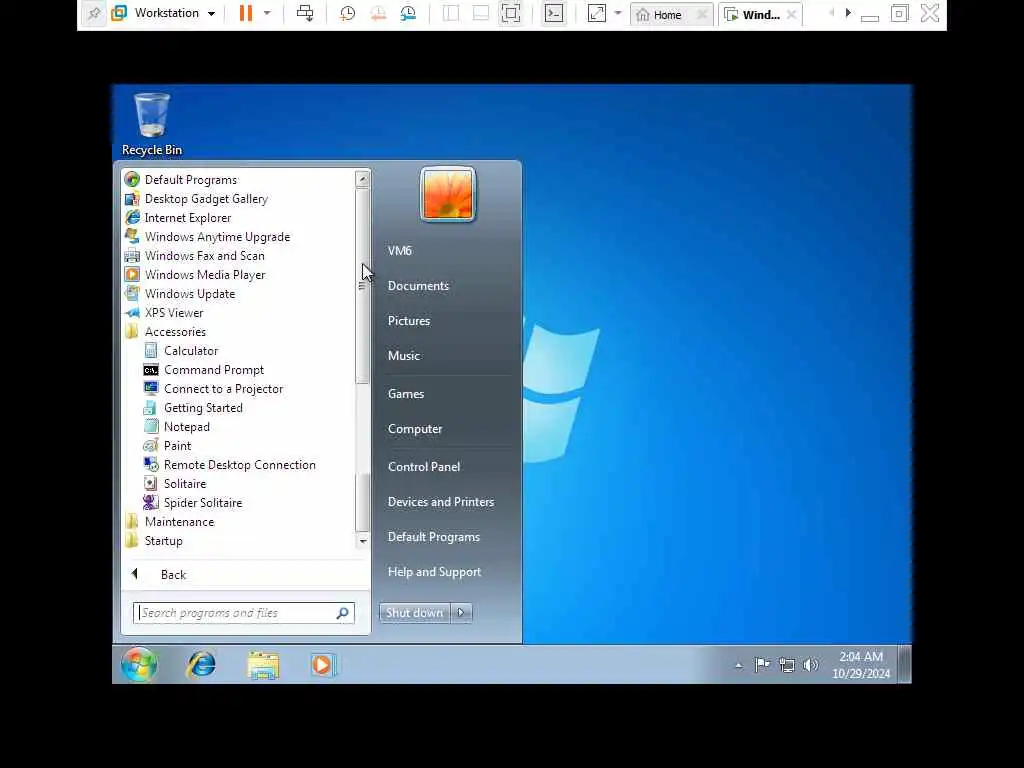This screenshot has height=768, width=1024.
Task: Click the next tab arrow
Action: pos(848,12)
